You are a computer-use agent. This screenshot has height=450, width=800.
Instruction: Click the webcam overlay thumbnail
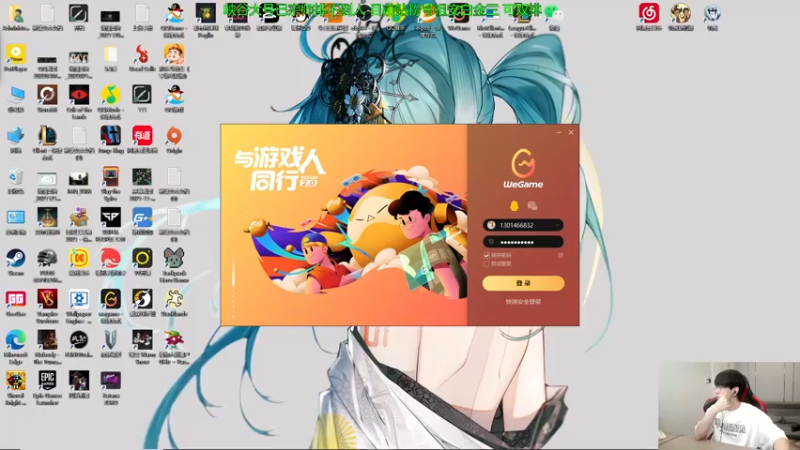coord(729,406)
